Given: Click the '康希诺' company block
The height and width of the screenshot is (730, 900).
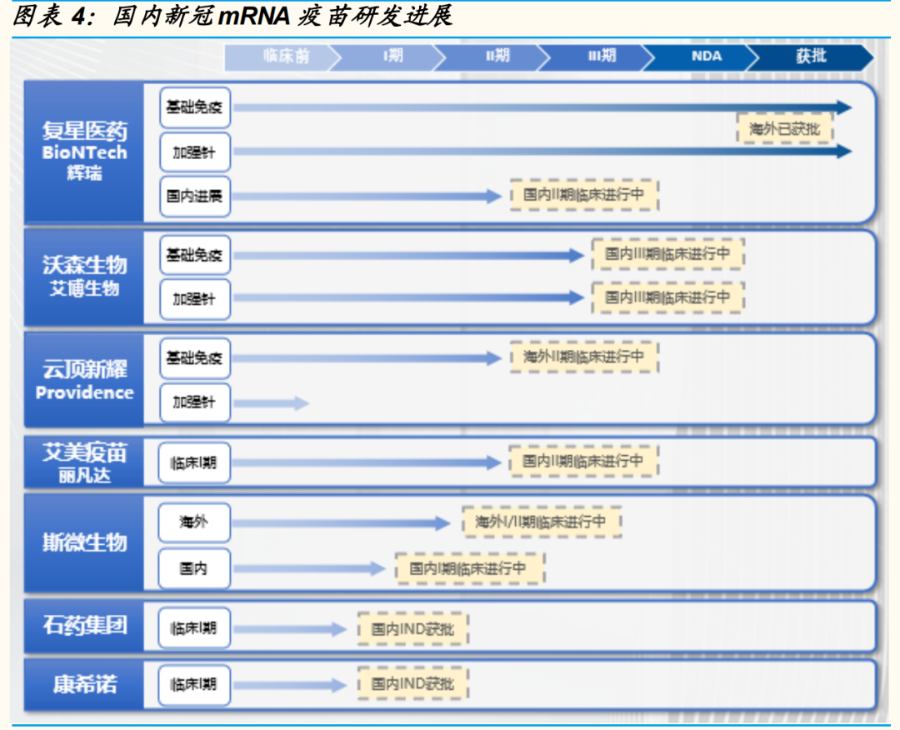Looking at the screenshot, I should (x=84, y=685).
